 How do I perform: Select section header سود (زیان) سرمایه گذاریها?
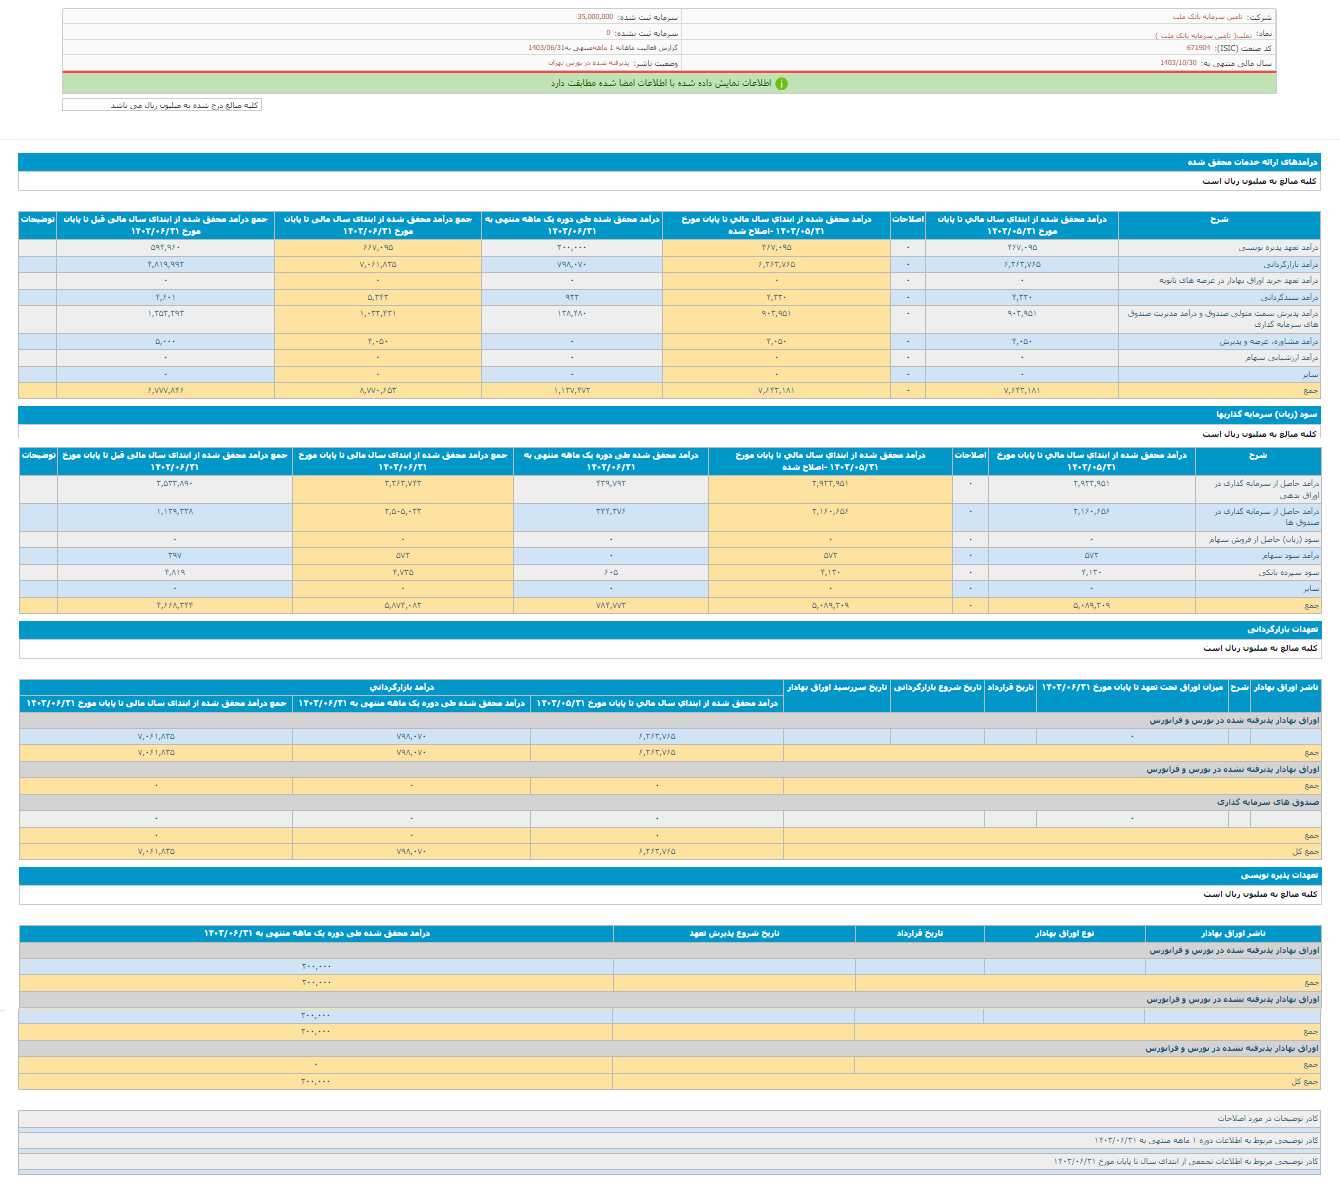click(1266, 414)
